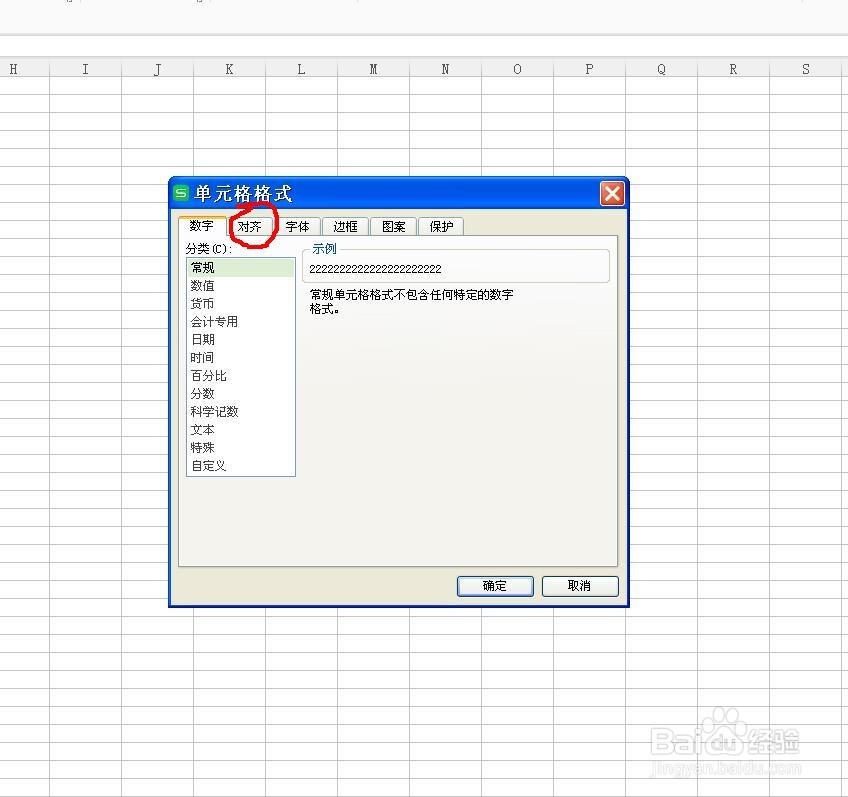Click the 取消 button
Viewport: 848px width, 797px height.
(580, 586)
